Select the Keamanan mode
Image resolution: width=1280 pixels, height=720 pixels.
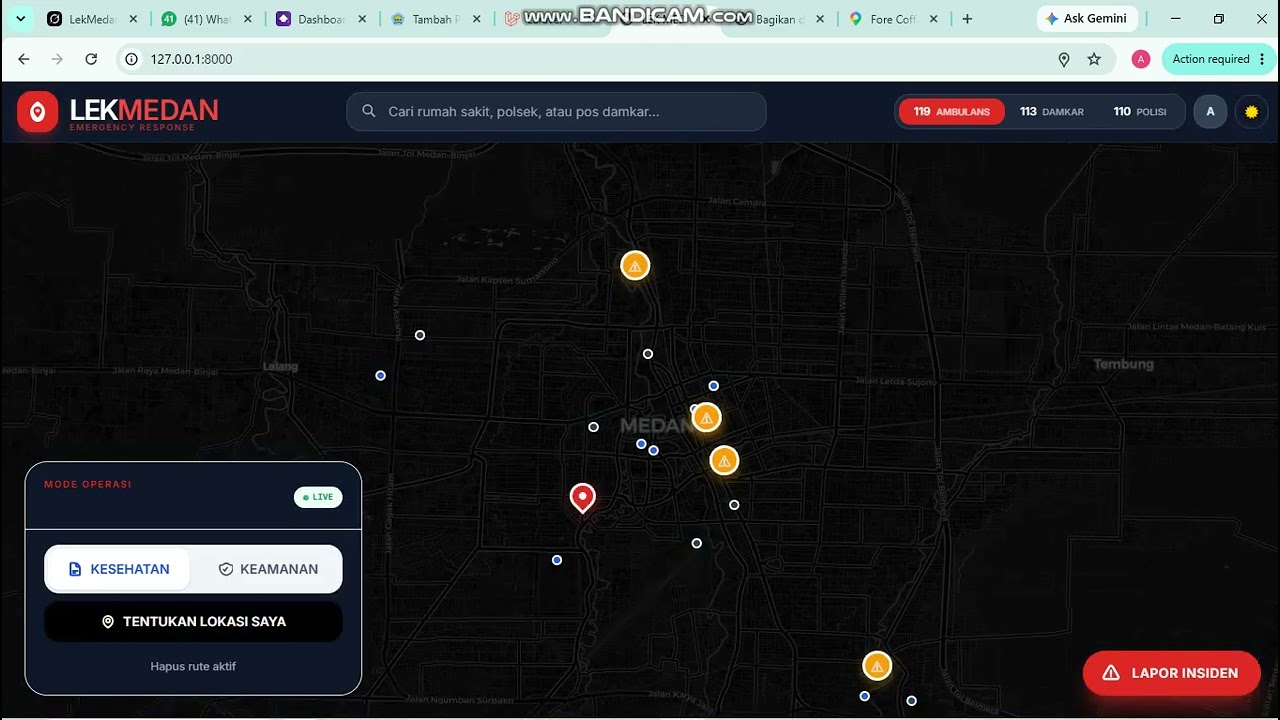[268, 569]
